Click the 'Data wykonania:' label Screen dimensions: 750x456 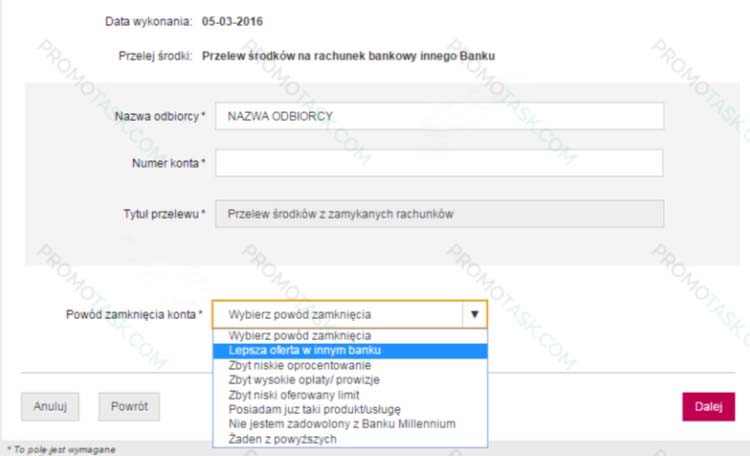[148, 22]
